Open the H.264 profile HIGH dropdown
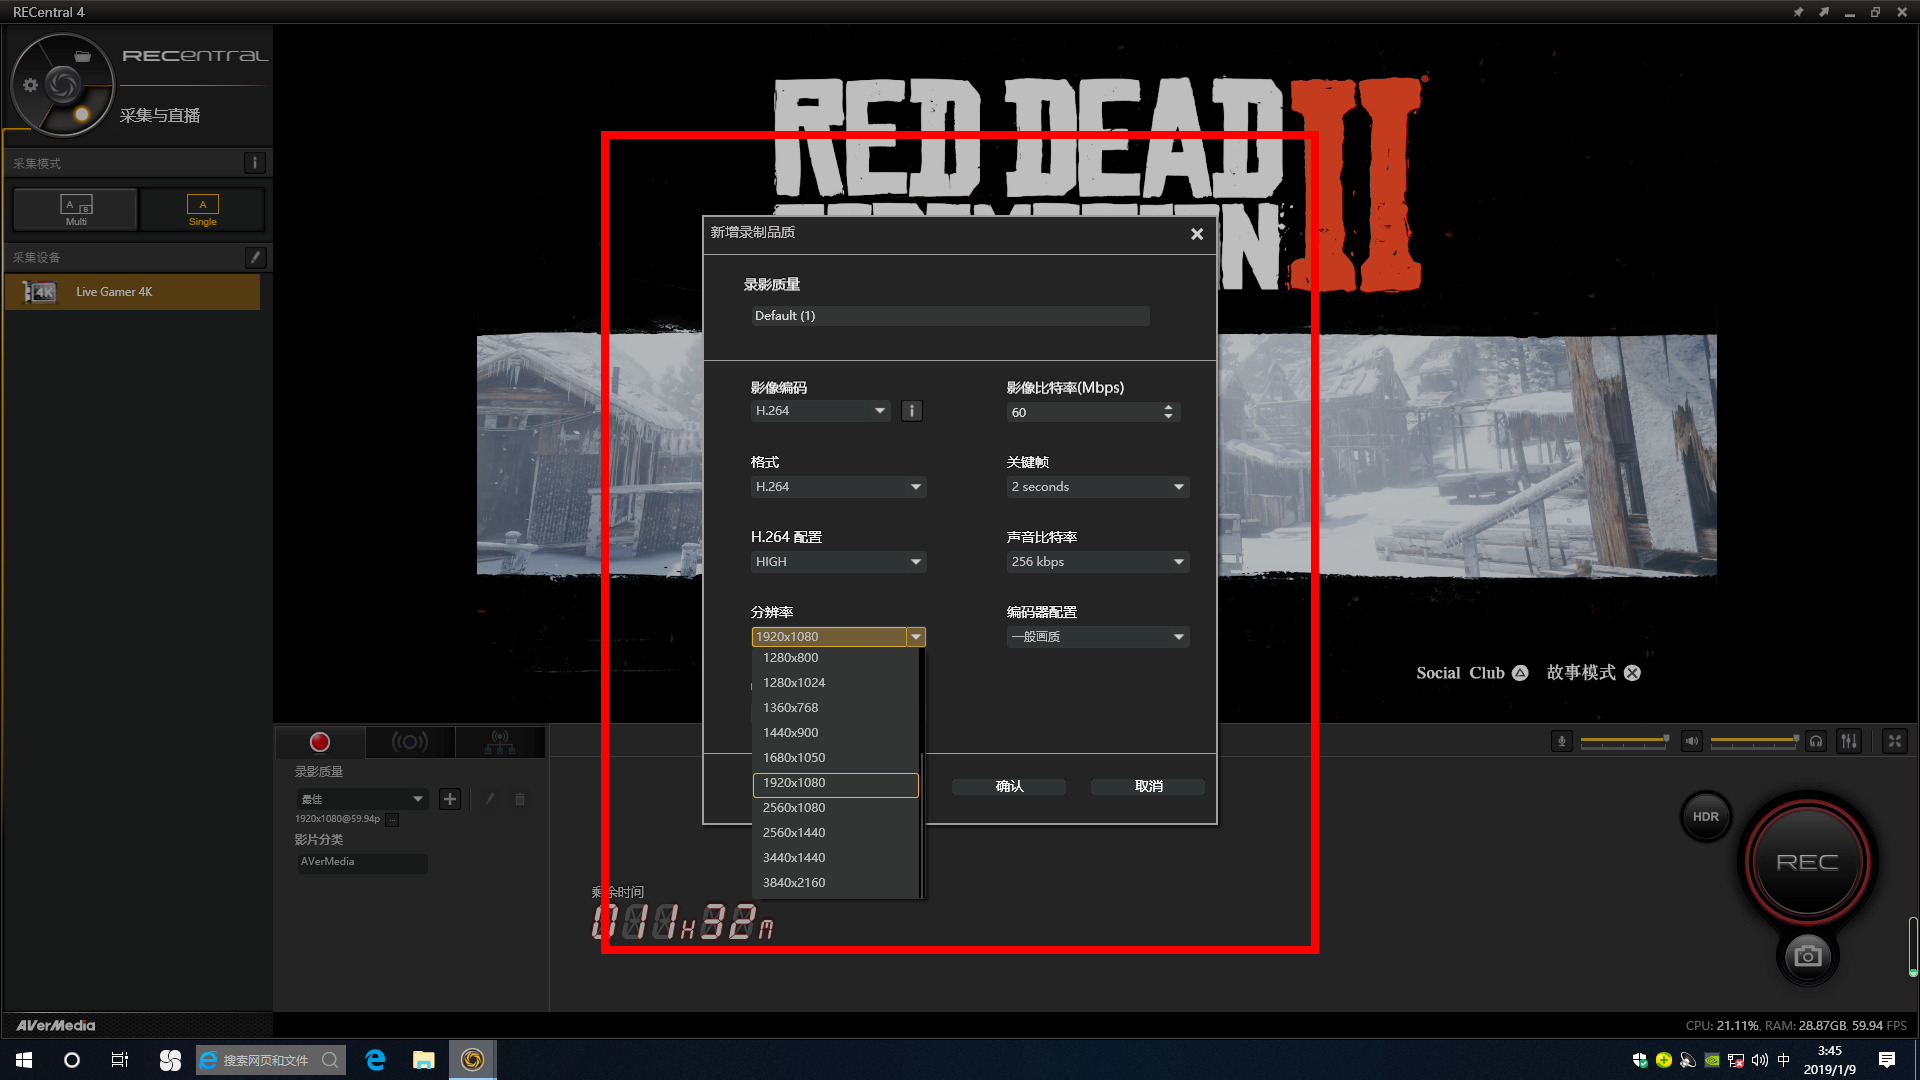This screenshot has width=1920, height=1080. pos(838,562)
